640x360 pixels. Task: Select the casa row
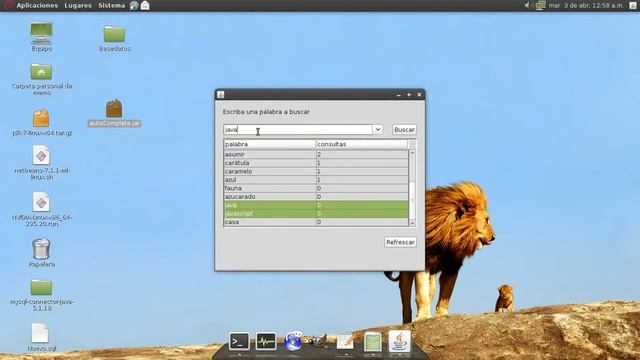point(316,222)
